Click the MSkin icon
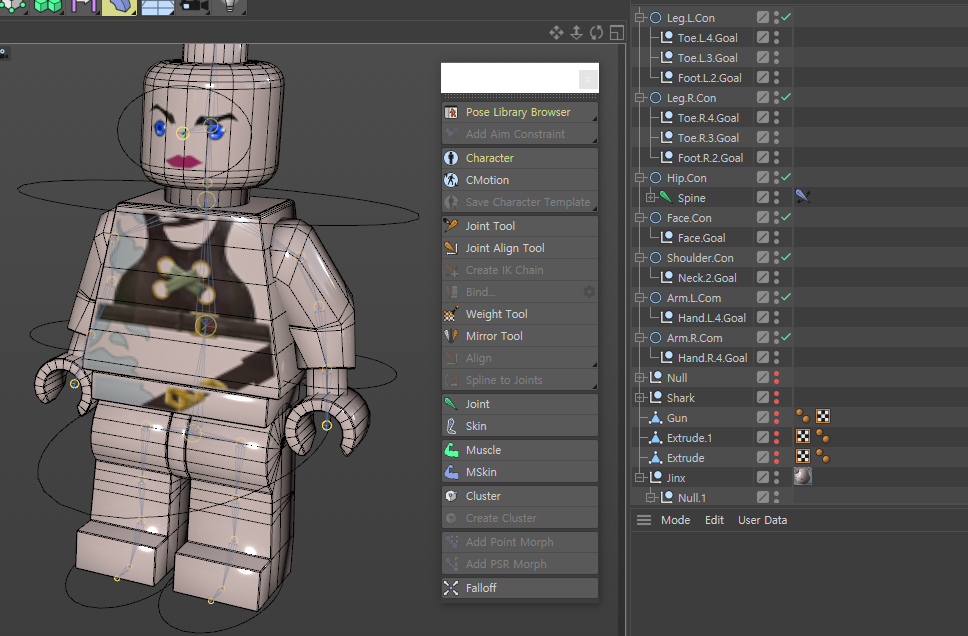 [x=451, y=472]
